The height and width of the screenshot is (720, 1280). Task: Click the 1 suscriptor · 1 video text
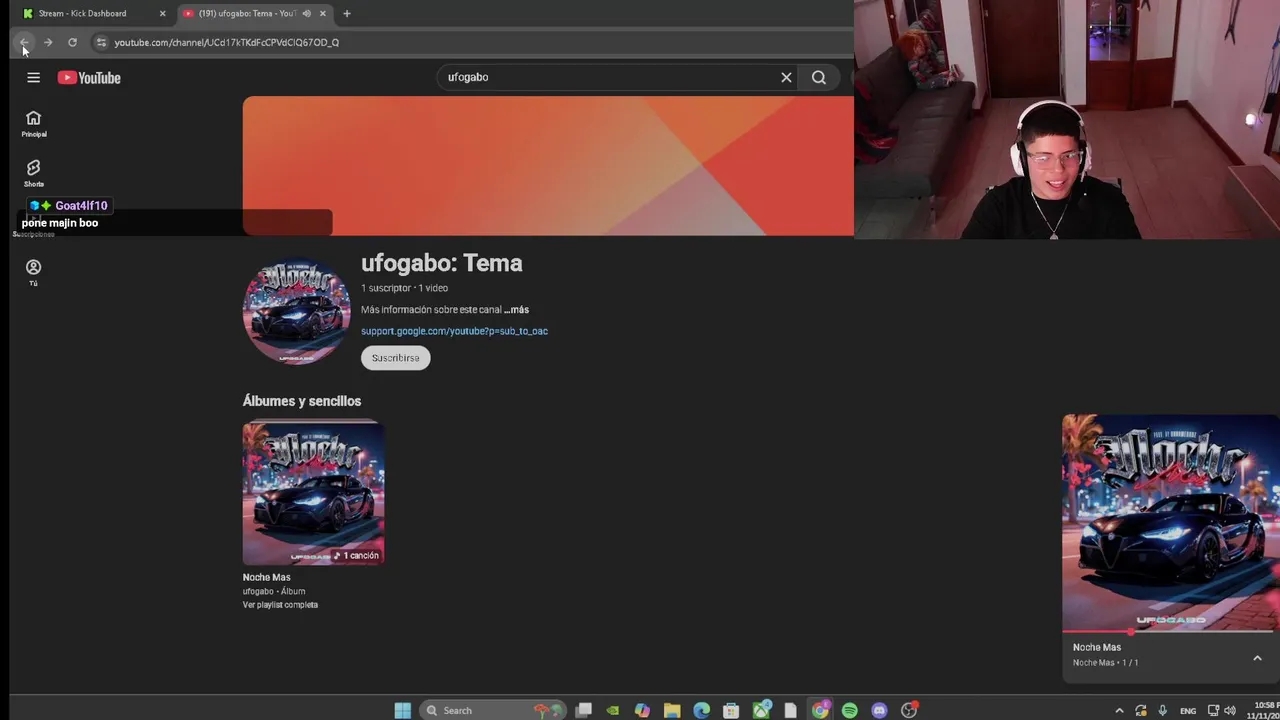click(x=404, y=288)
